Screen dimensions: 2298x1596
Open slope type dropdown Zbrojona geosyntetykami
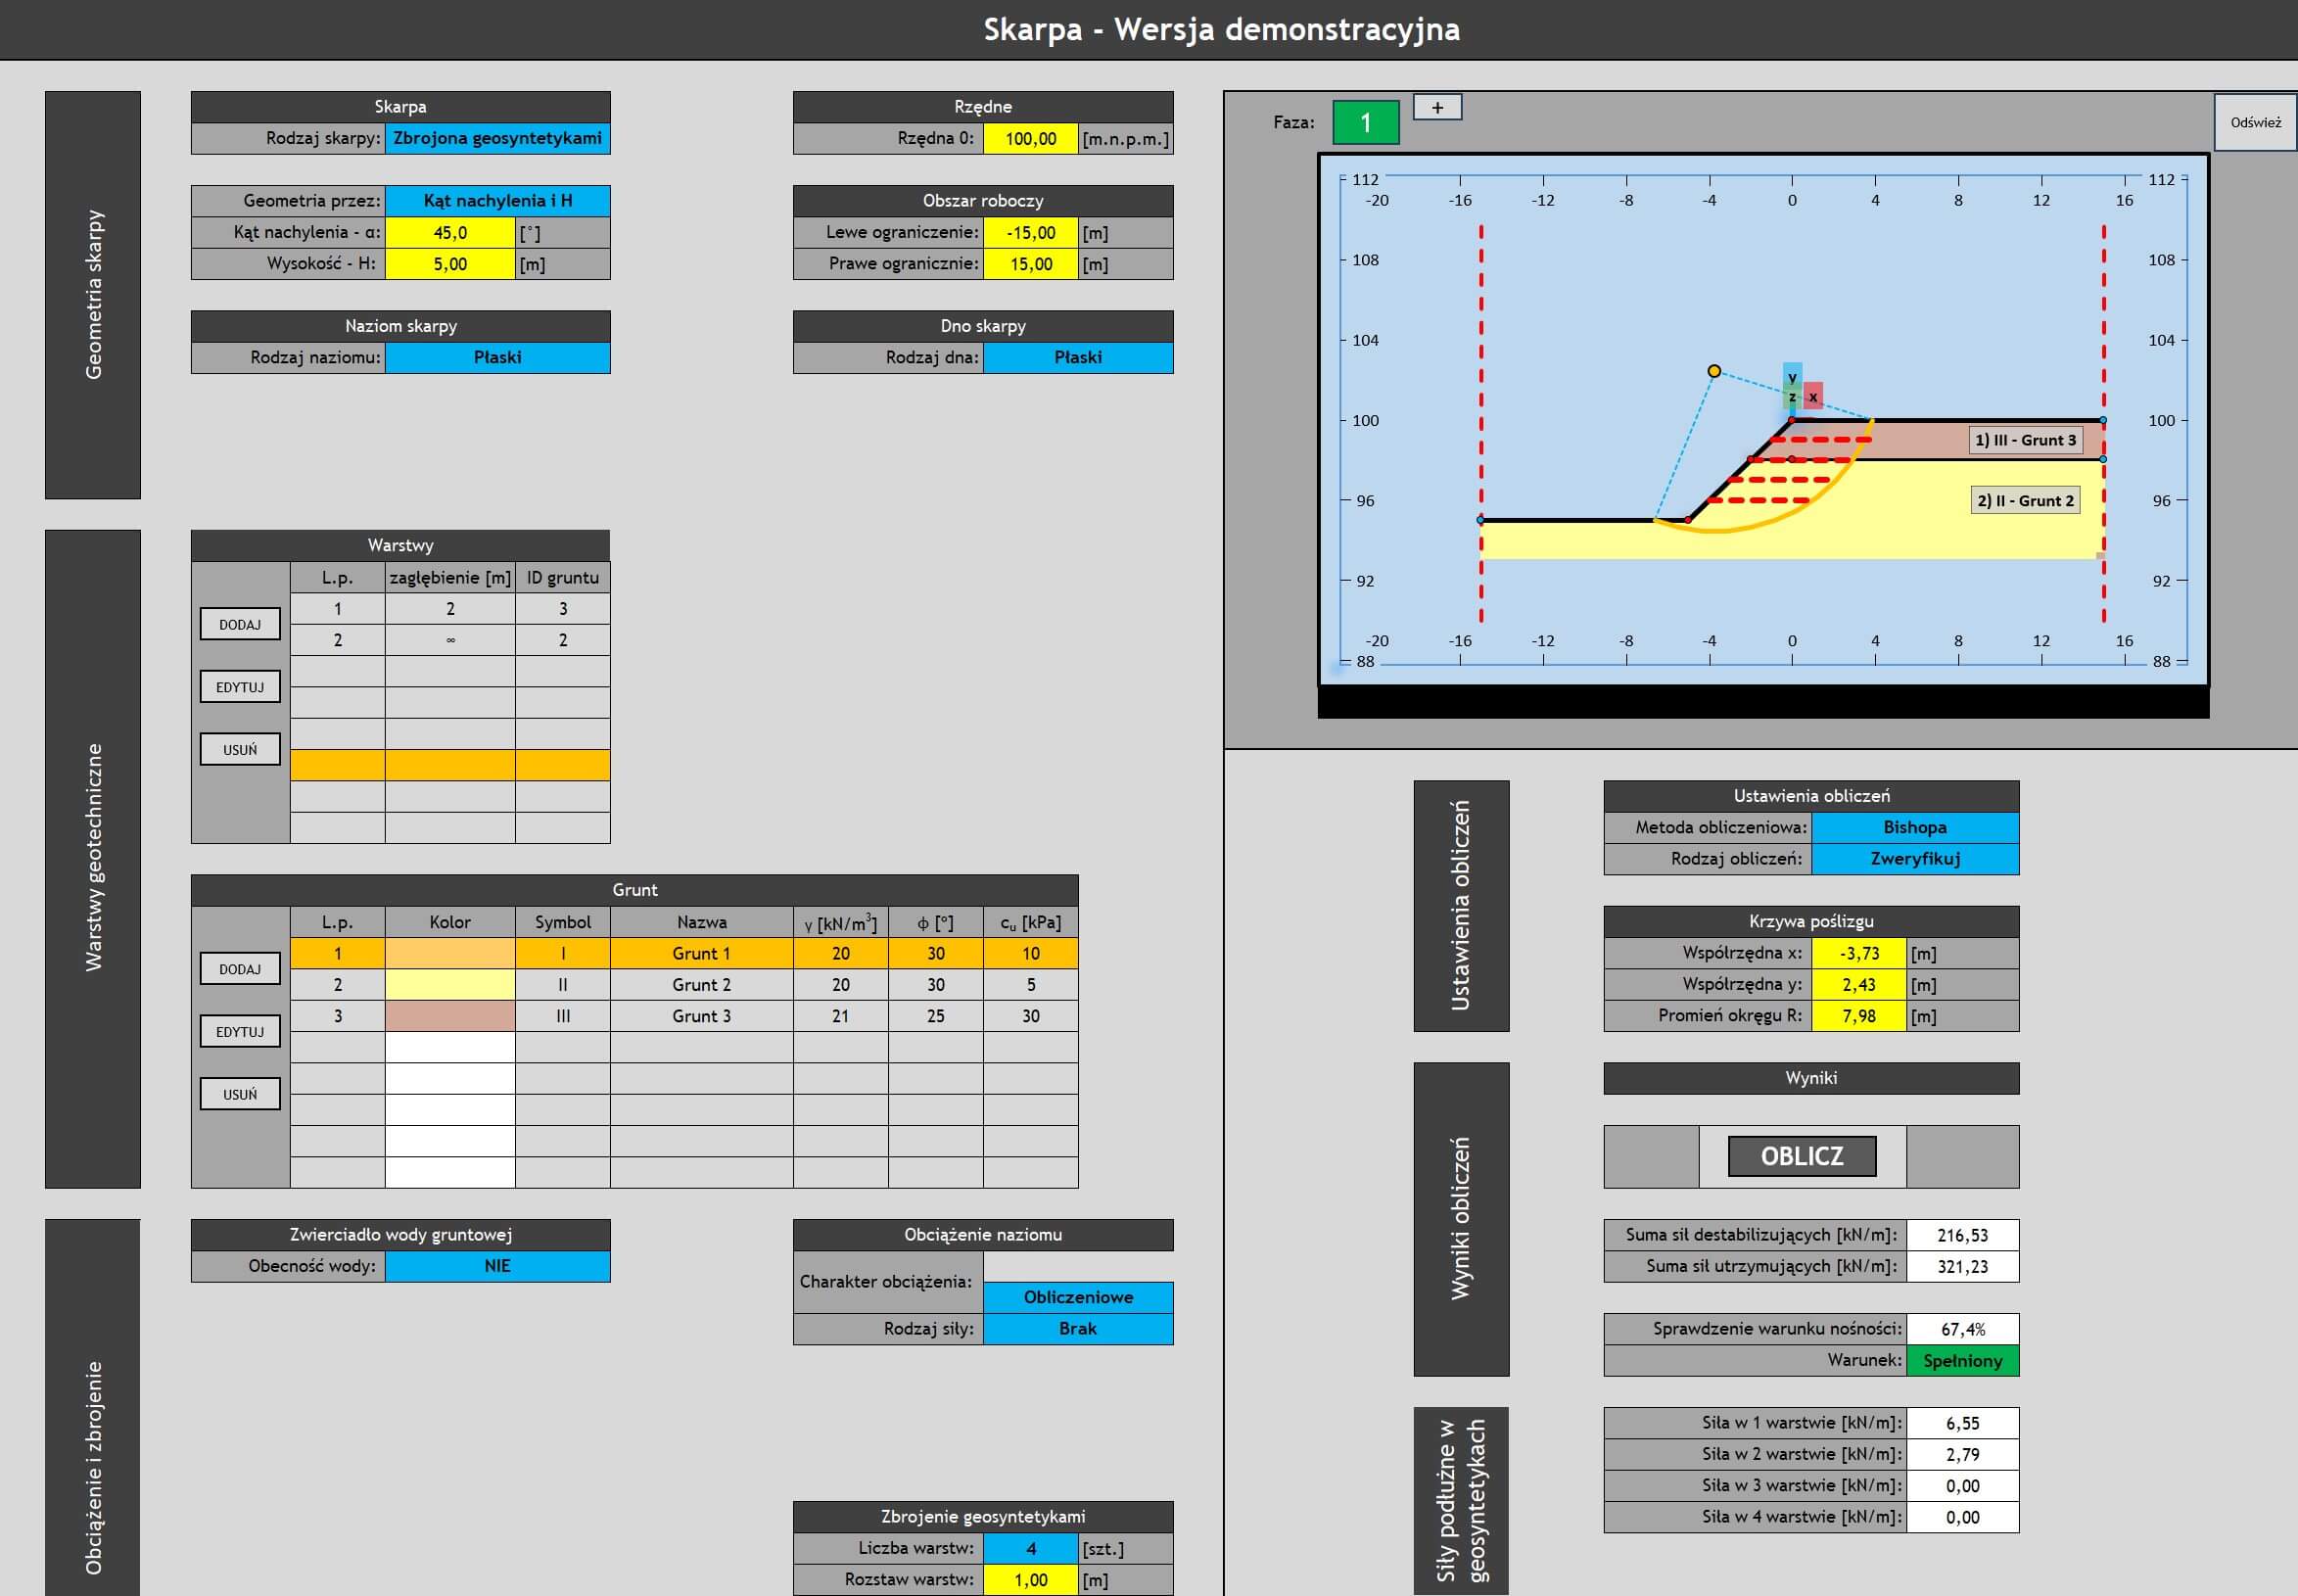click(497, 138)
